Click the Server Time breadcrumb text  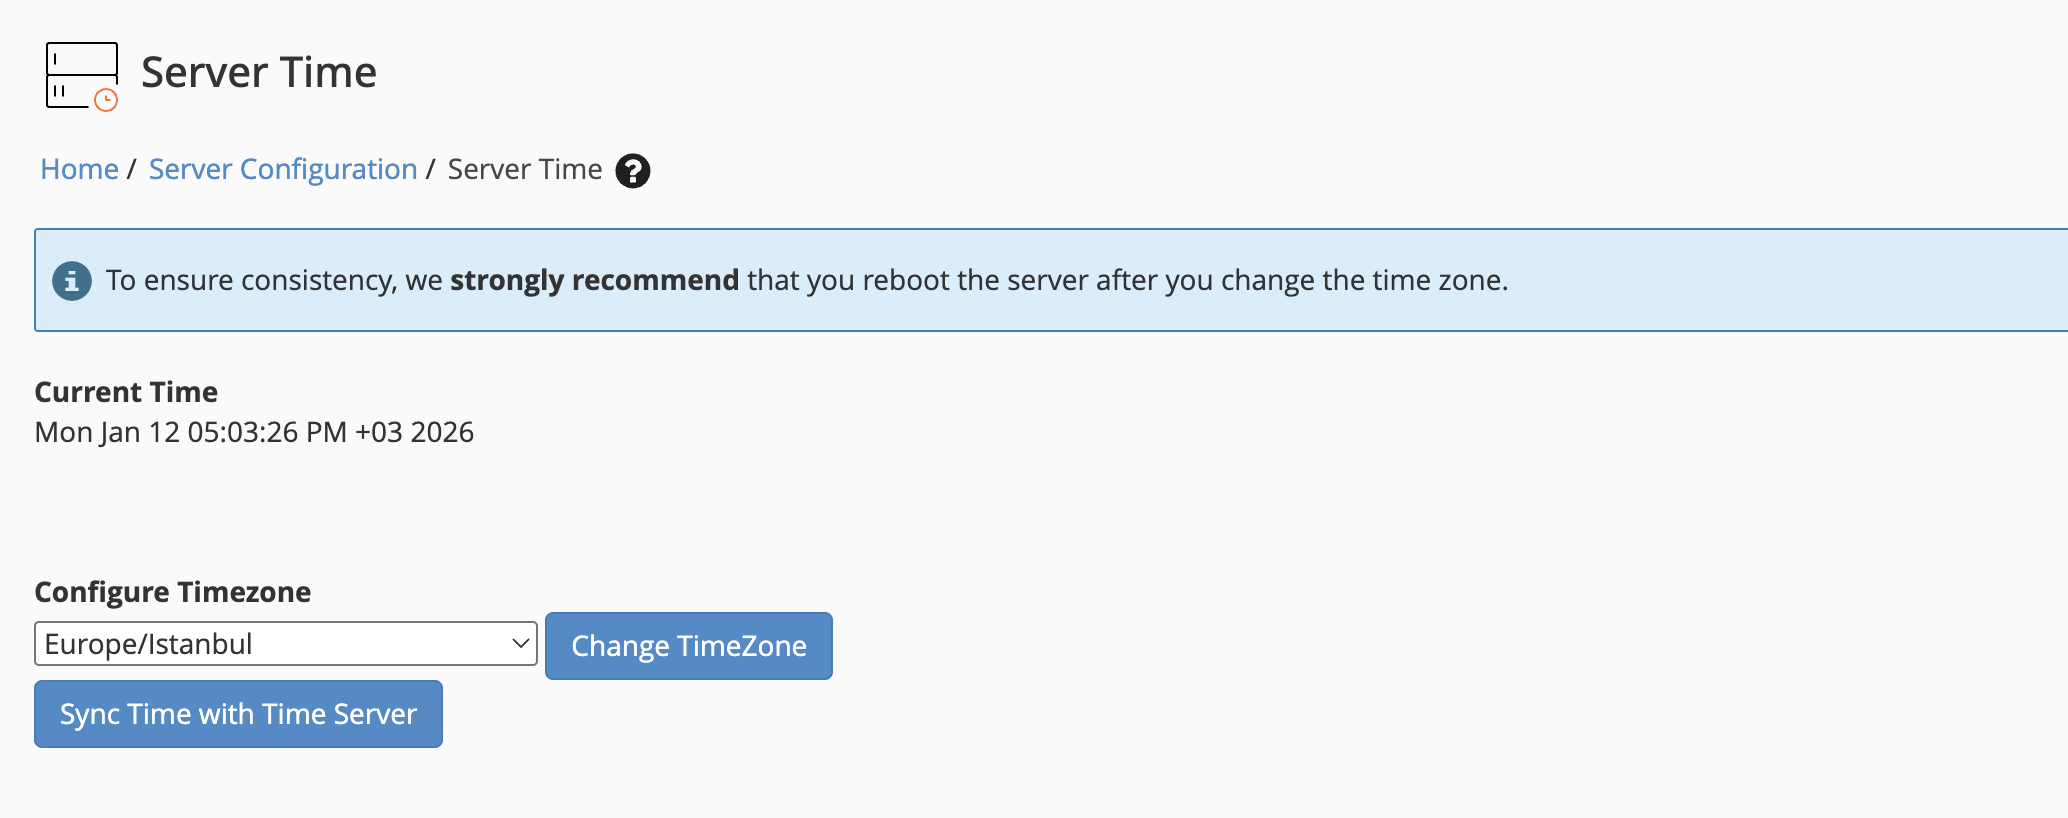coord(525,170)
